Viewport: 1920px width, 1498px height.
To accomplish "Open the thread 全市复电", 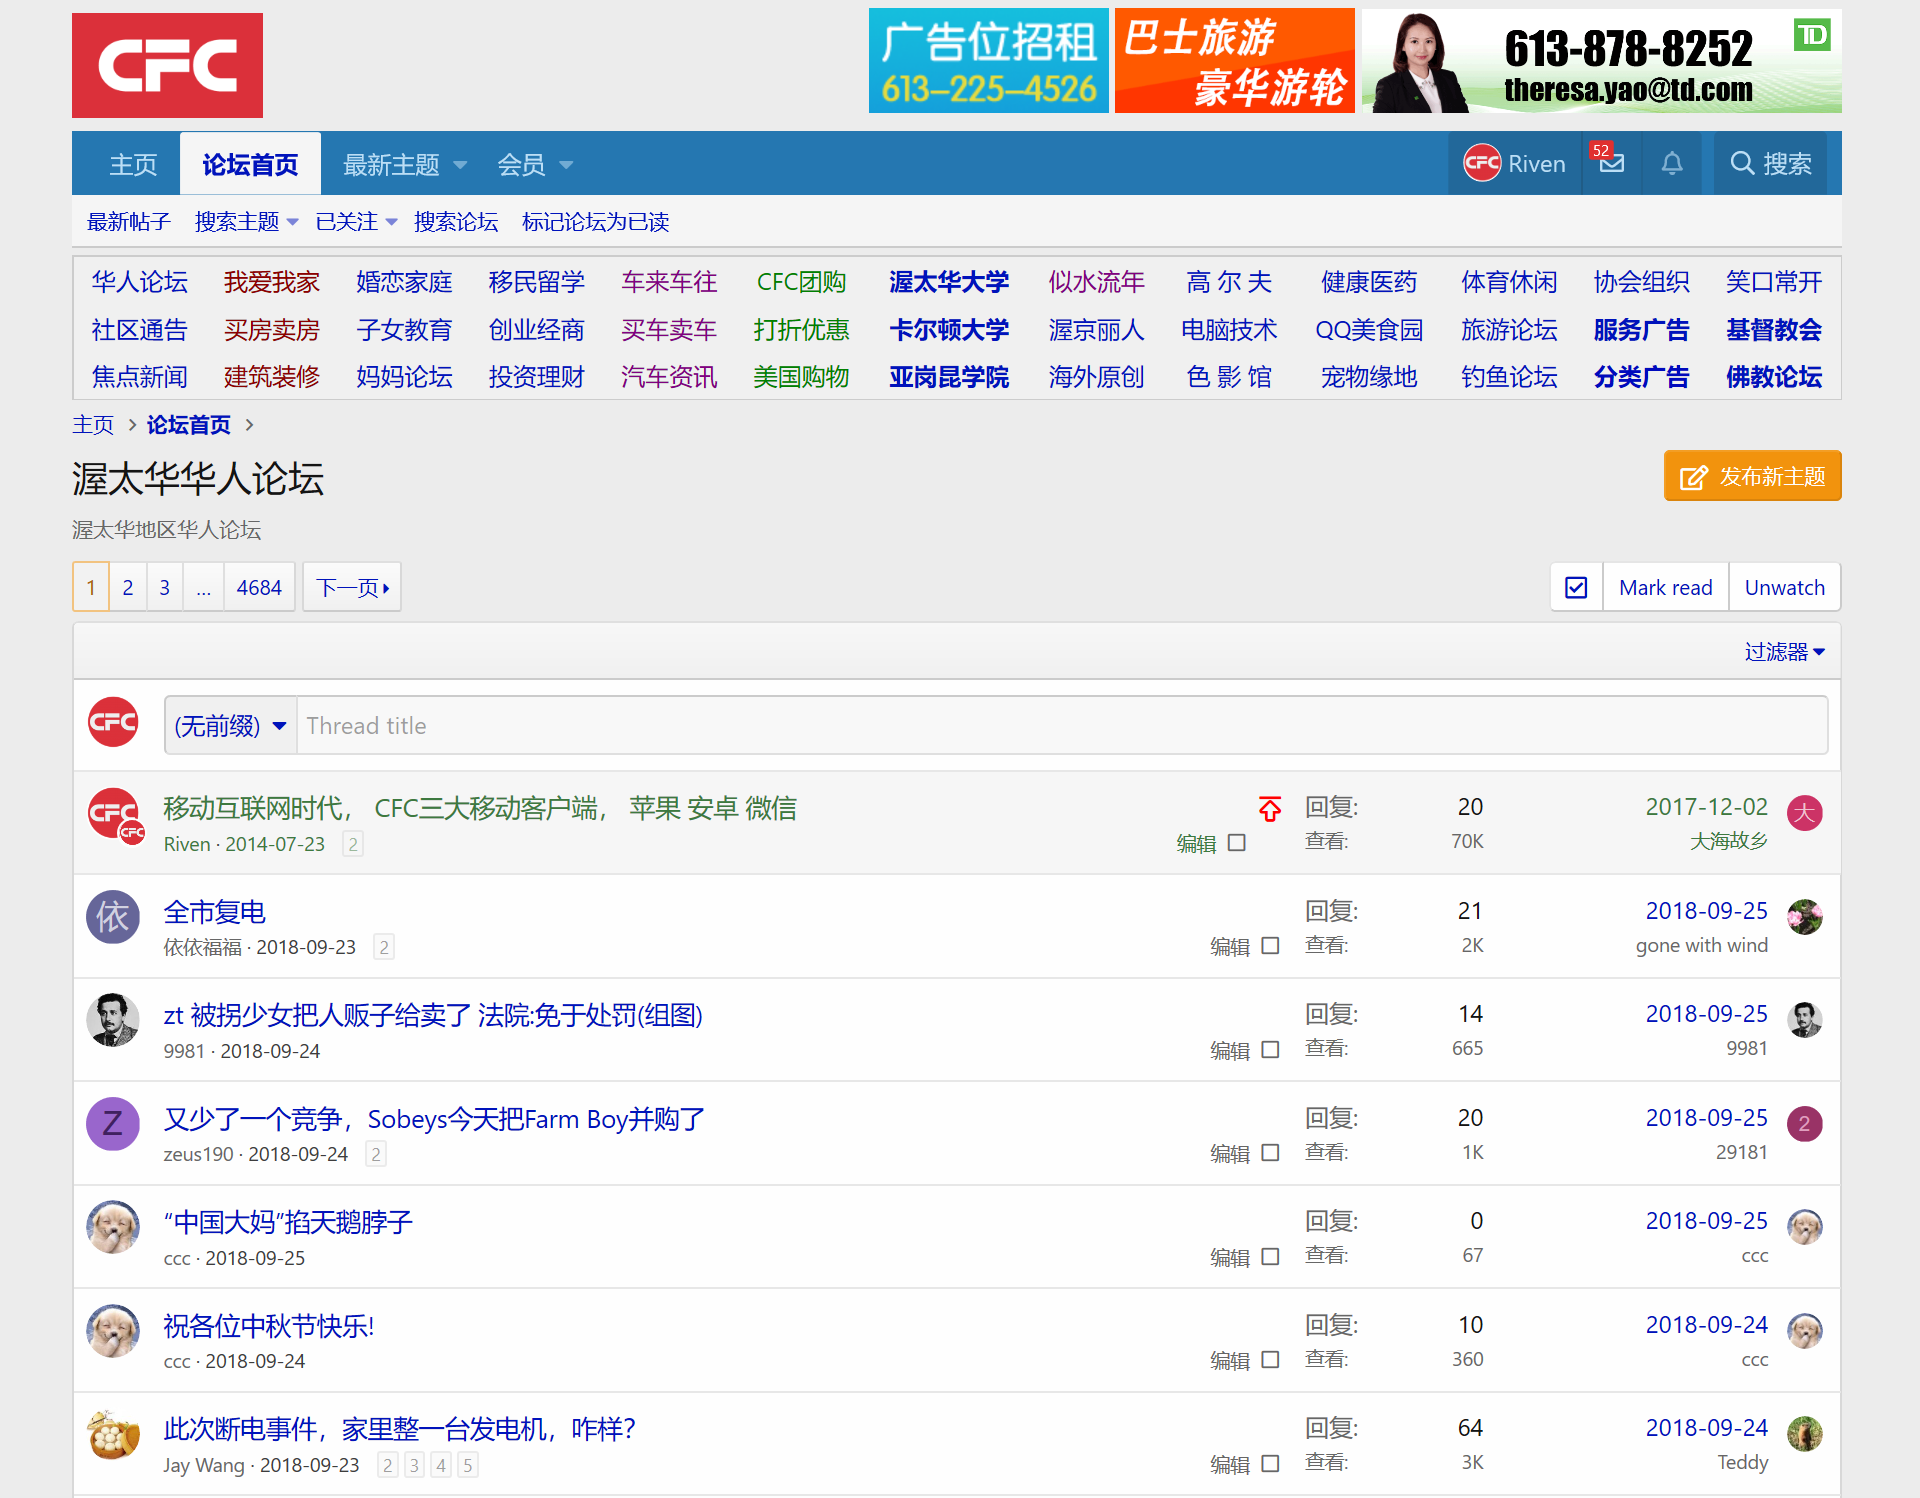I will coord(215,912).
